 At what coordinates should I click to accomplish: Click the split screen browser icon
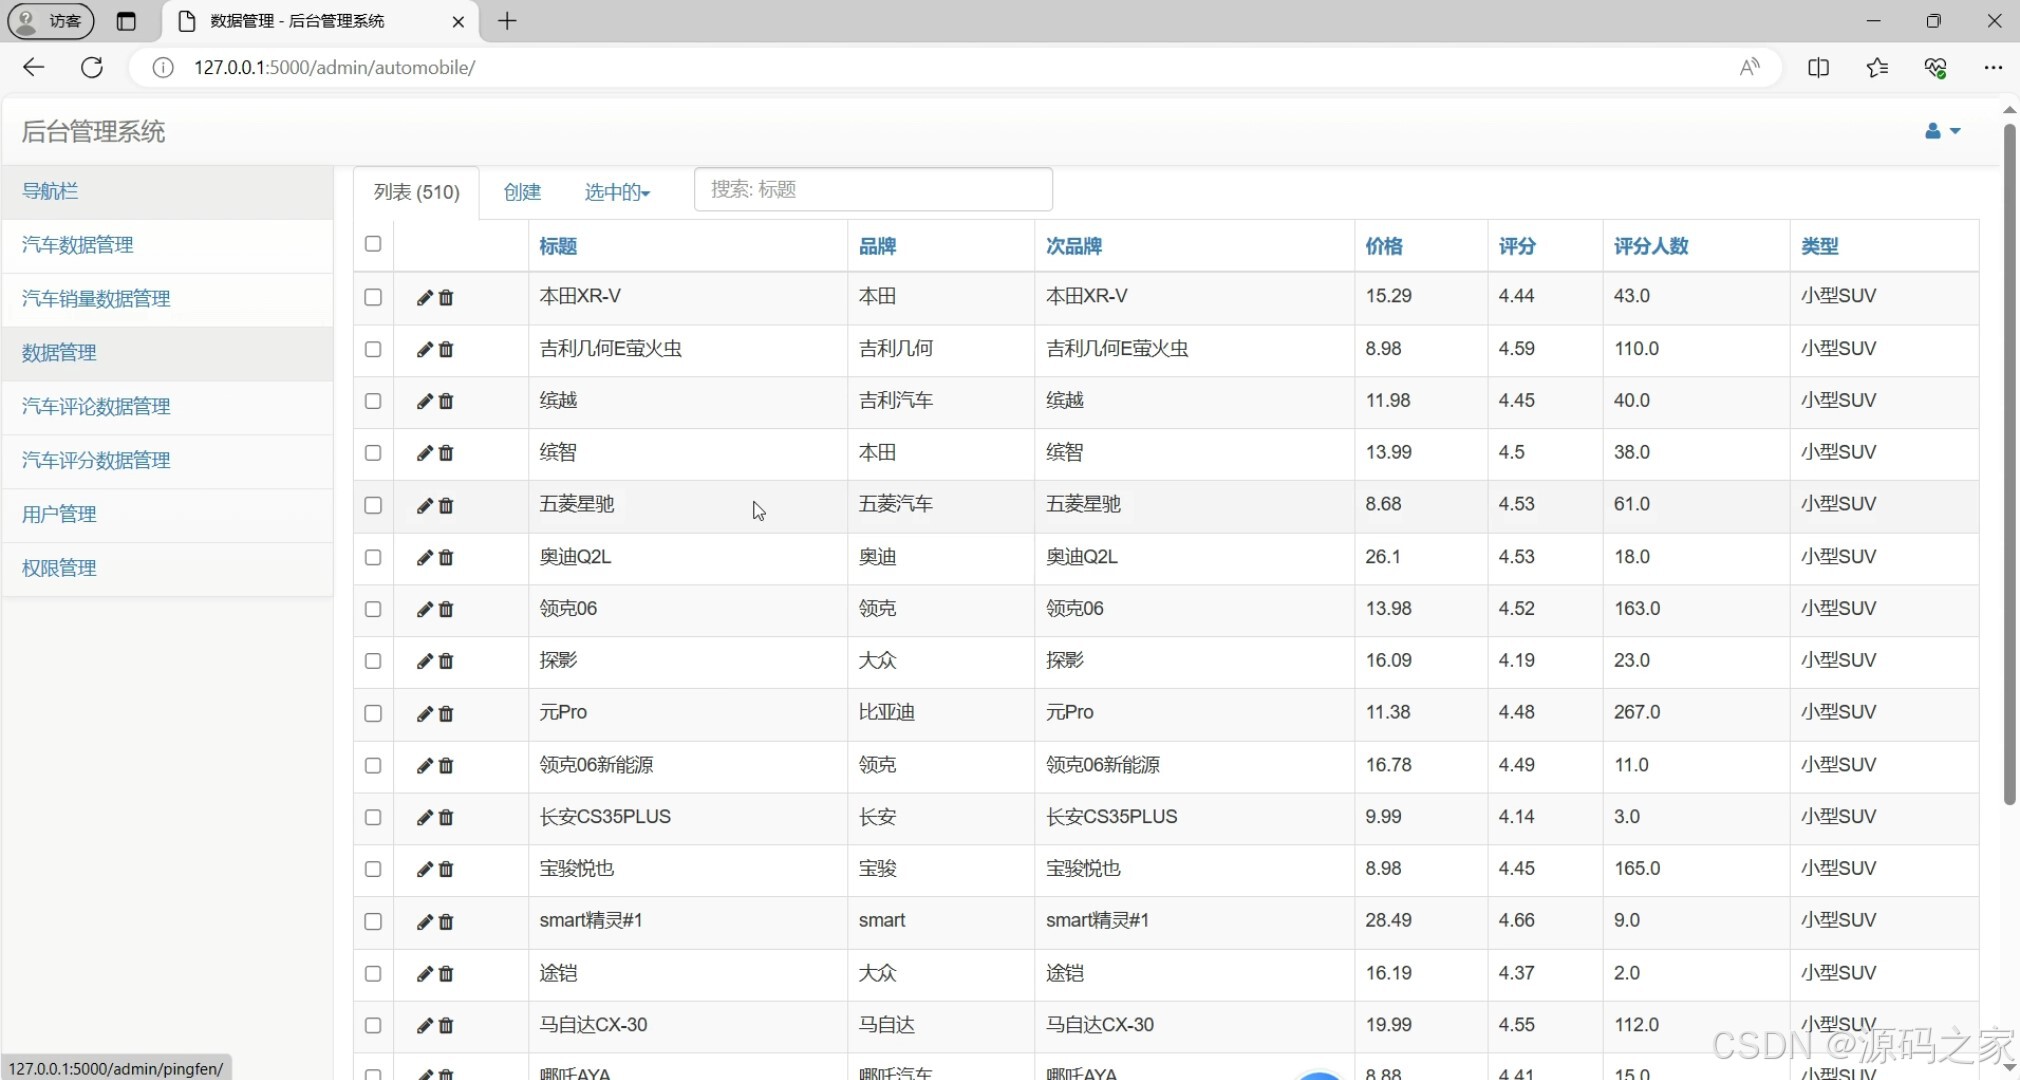click(x=1818, y=67)
